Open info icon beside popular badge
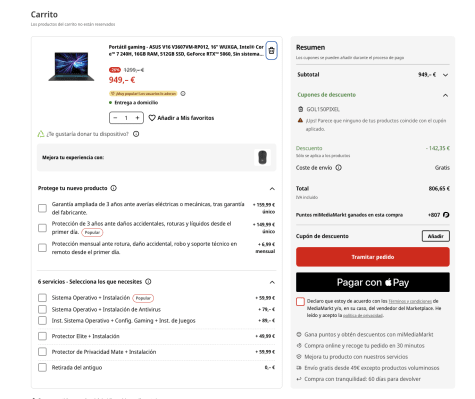Image resolution: width=475 pixels, height=399 pixels. [x=183, y=94]
